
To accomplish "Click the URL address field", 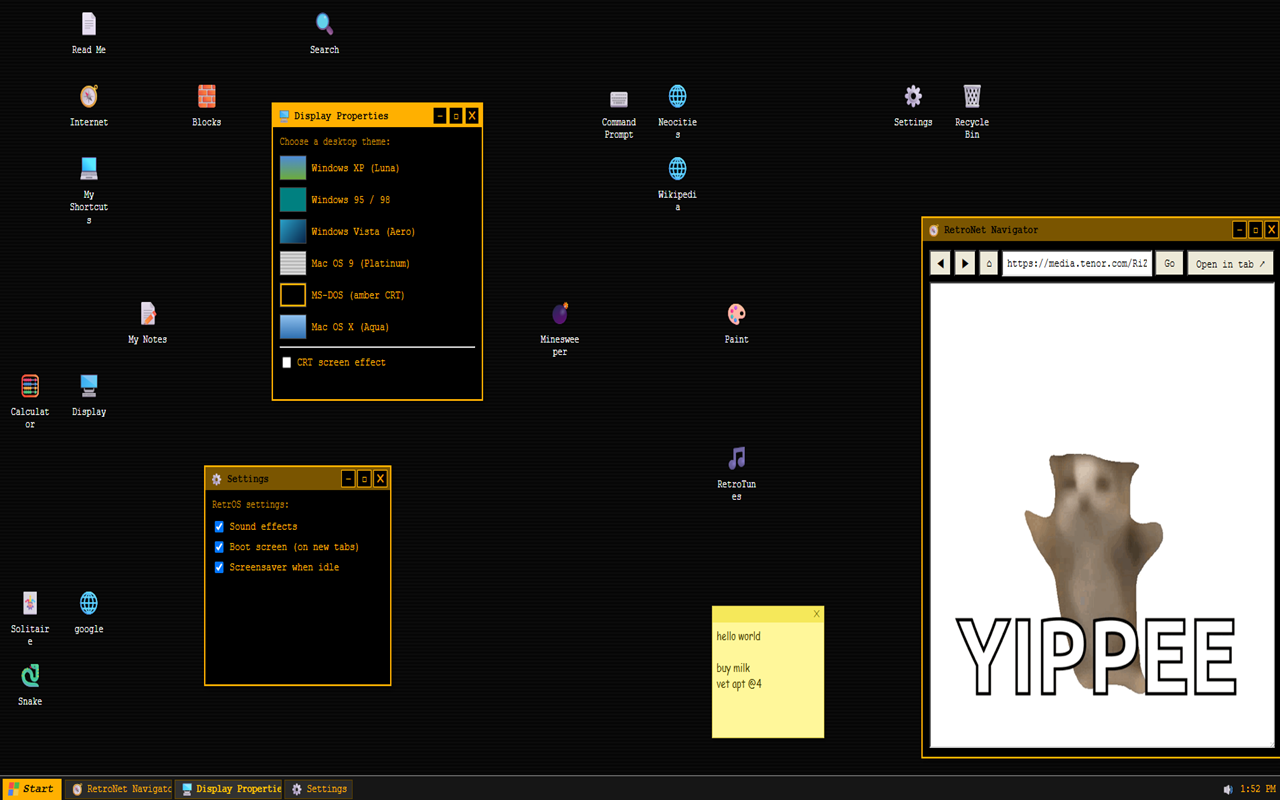I will (x=1077, y=263).
